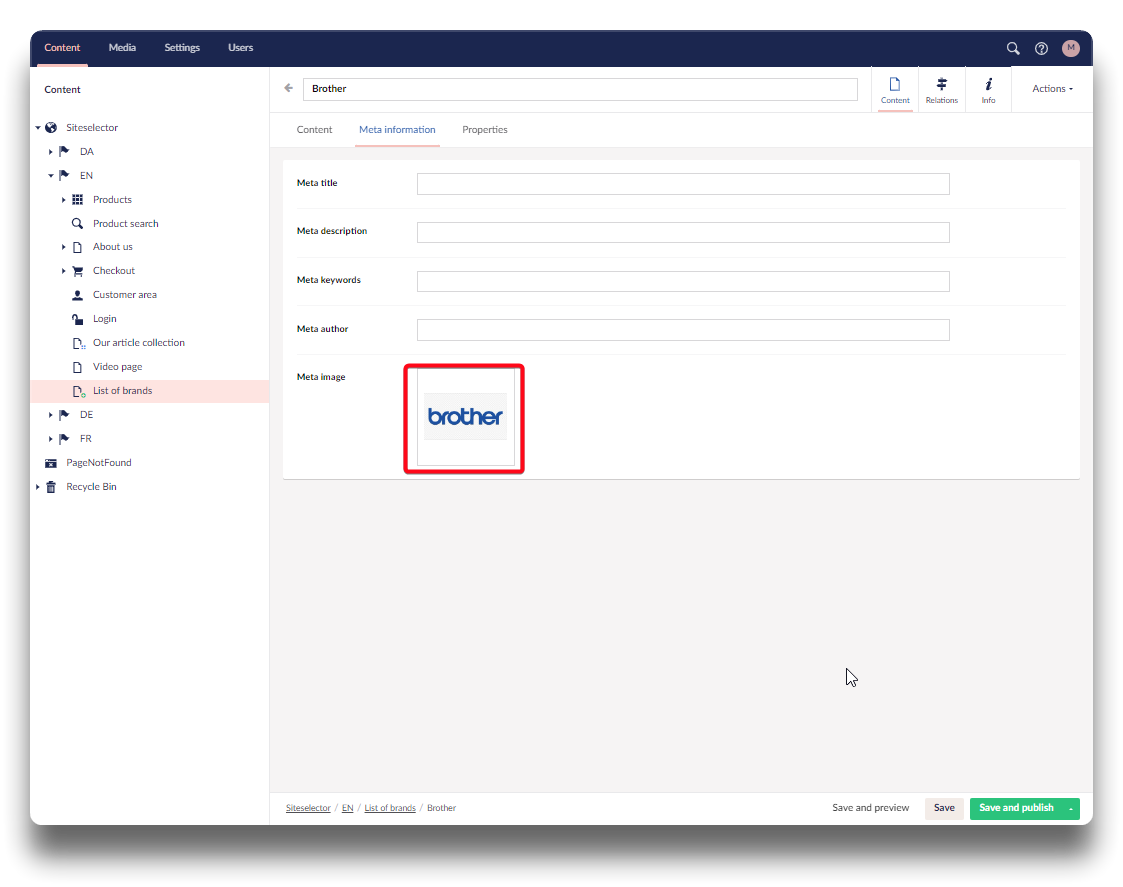Focus the Meta description input field
The width and height of the screenshot is (1123, 887).
coord(682,233)
